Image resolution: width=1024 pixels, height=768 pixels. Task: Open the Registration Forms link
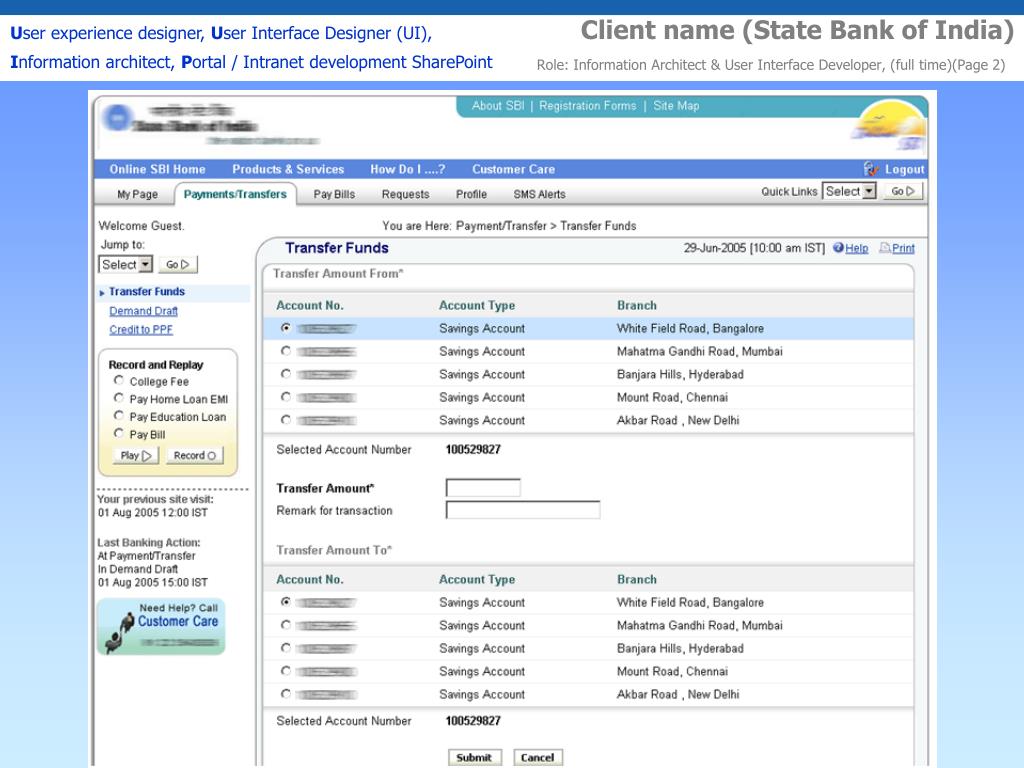588,106
